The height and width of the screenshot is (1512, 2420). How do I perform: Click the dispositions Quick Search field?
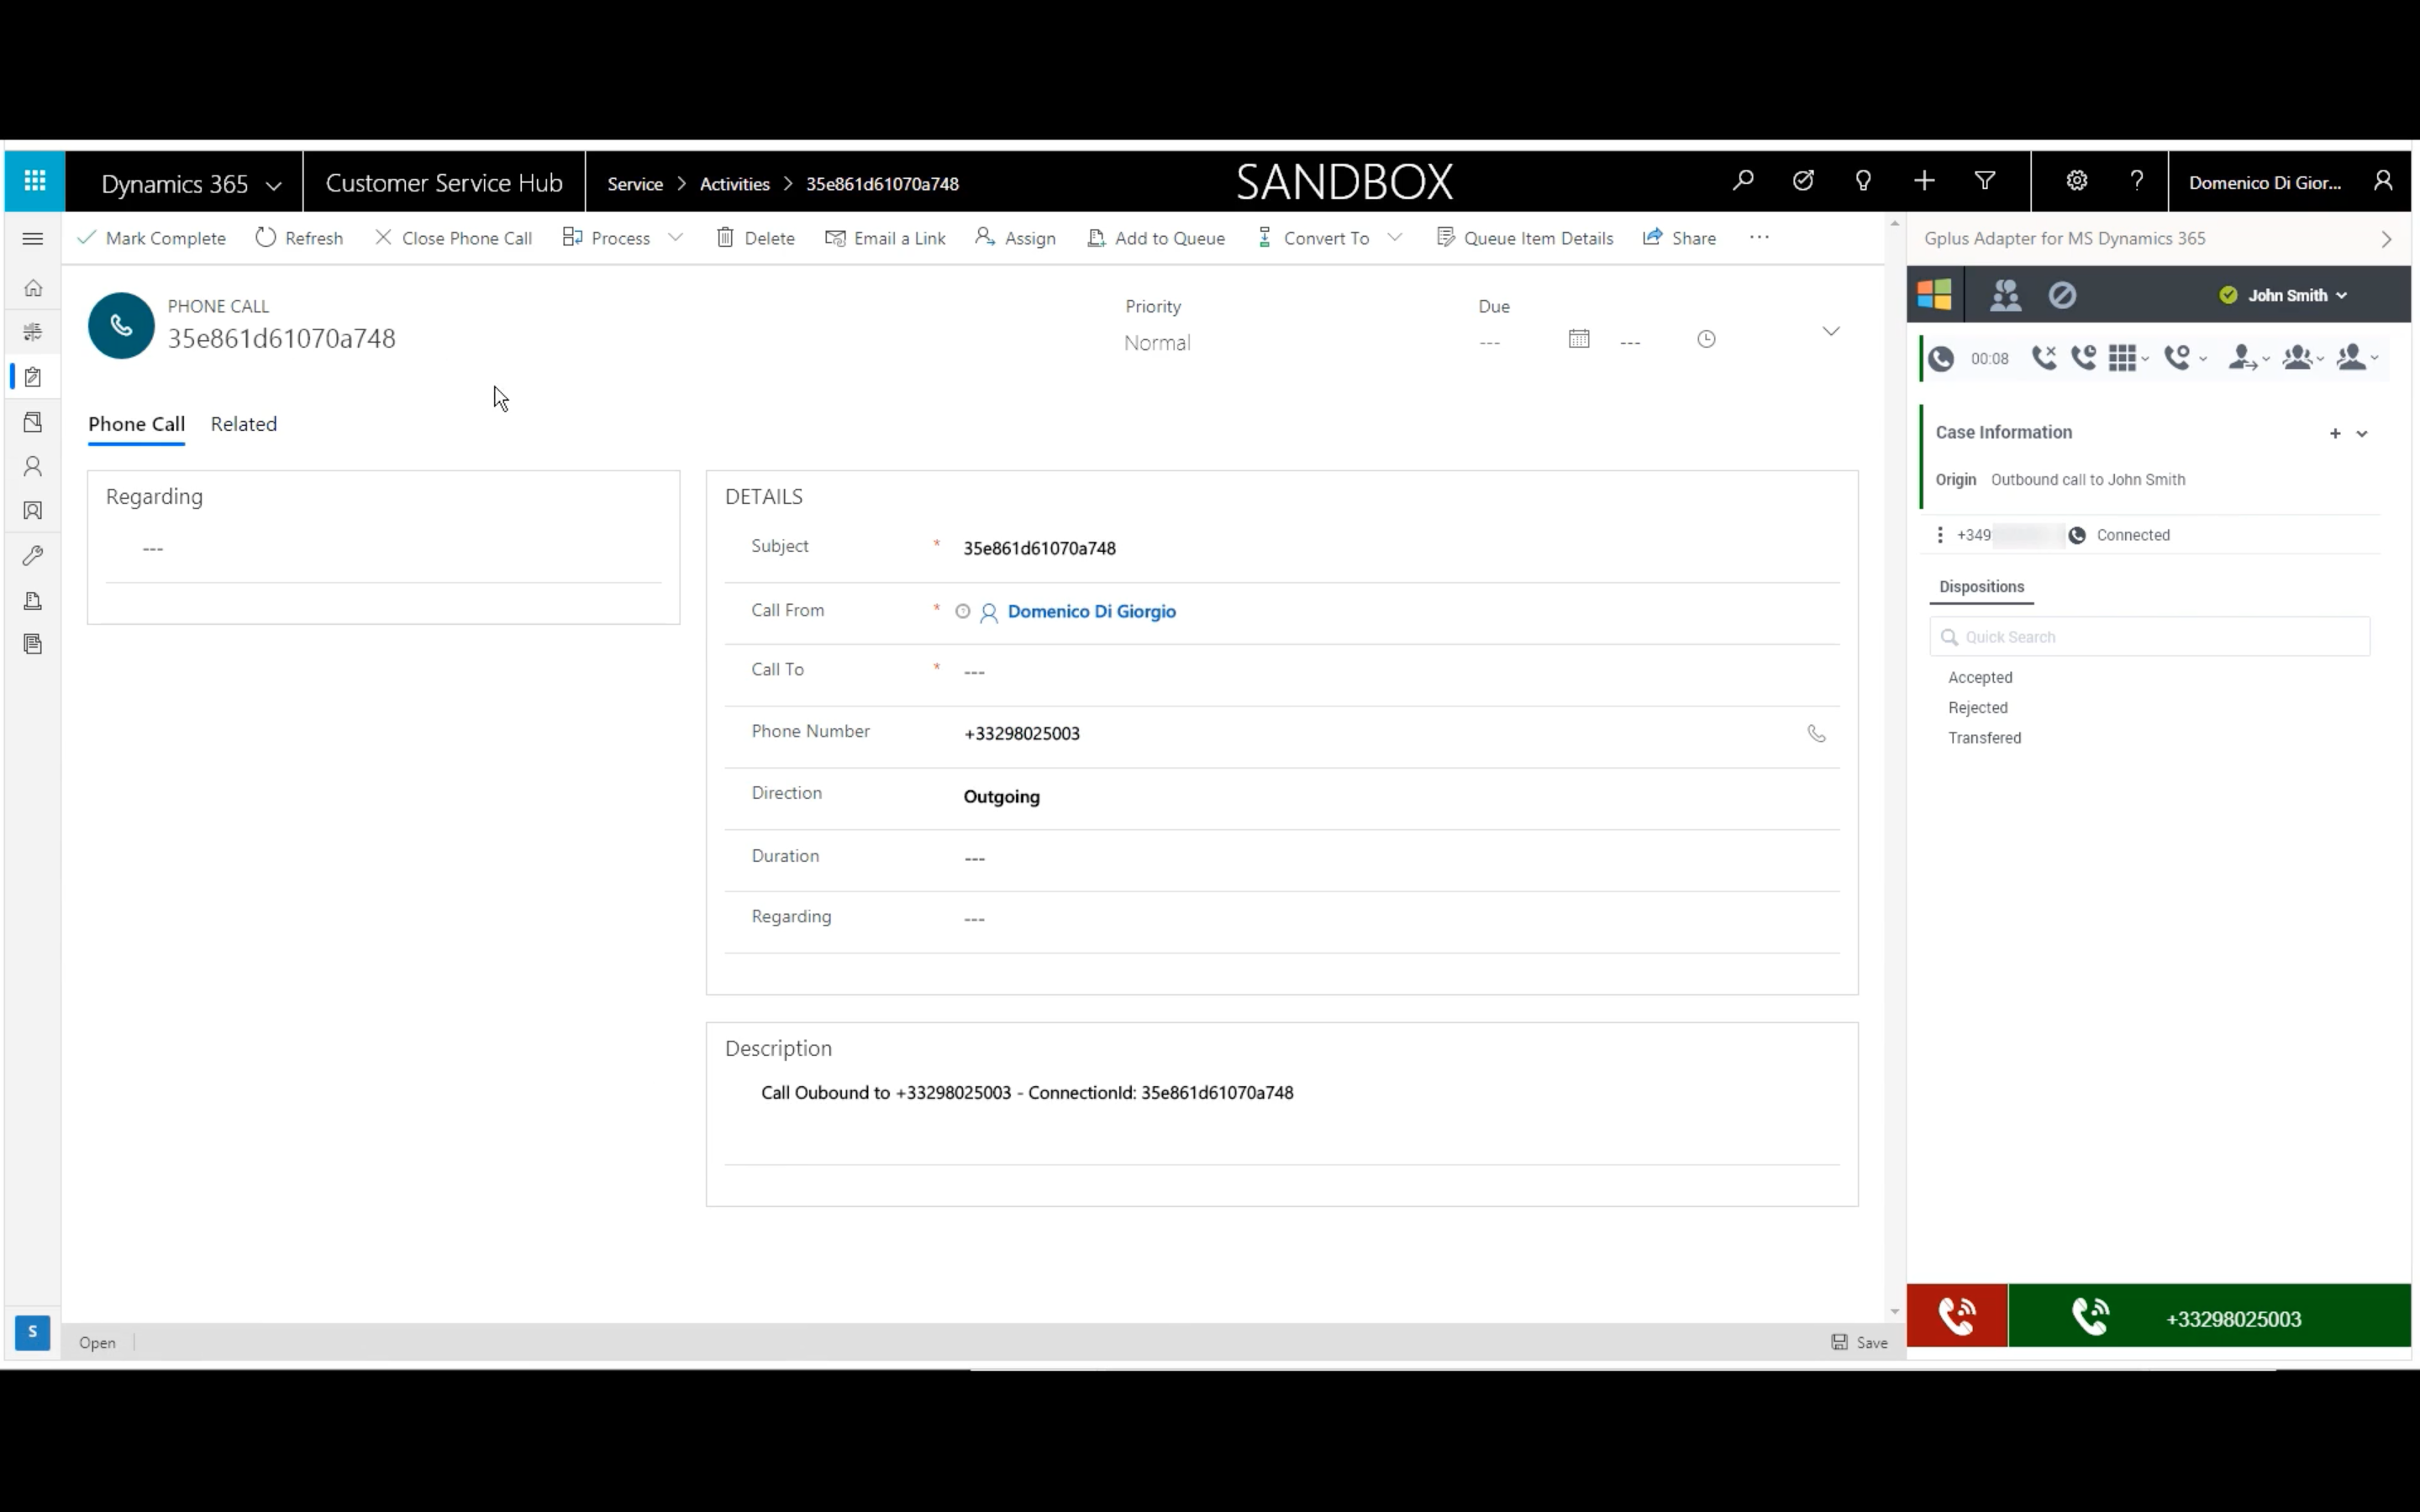(2149, 637)
